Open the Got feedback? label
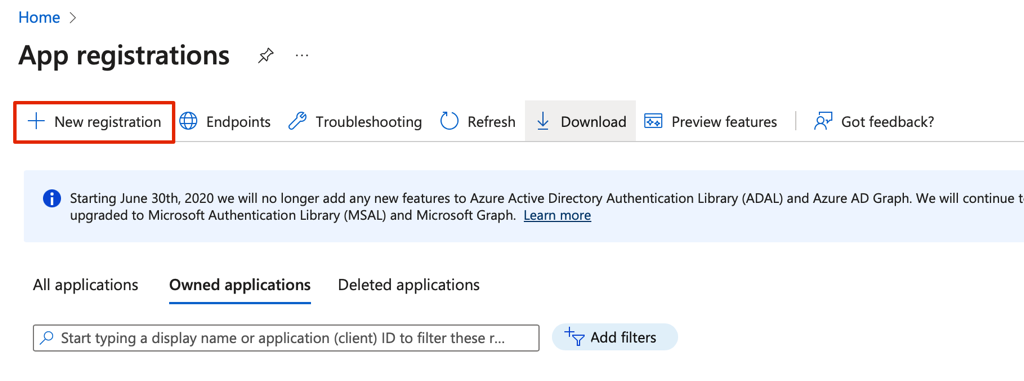The width and height of the screenshot is (1024, 381). tap(888, 122)
